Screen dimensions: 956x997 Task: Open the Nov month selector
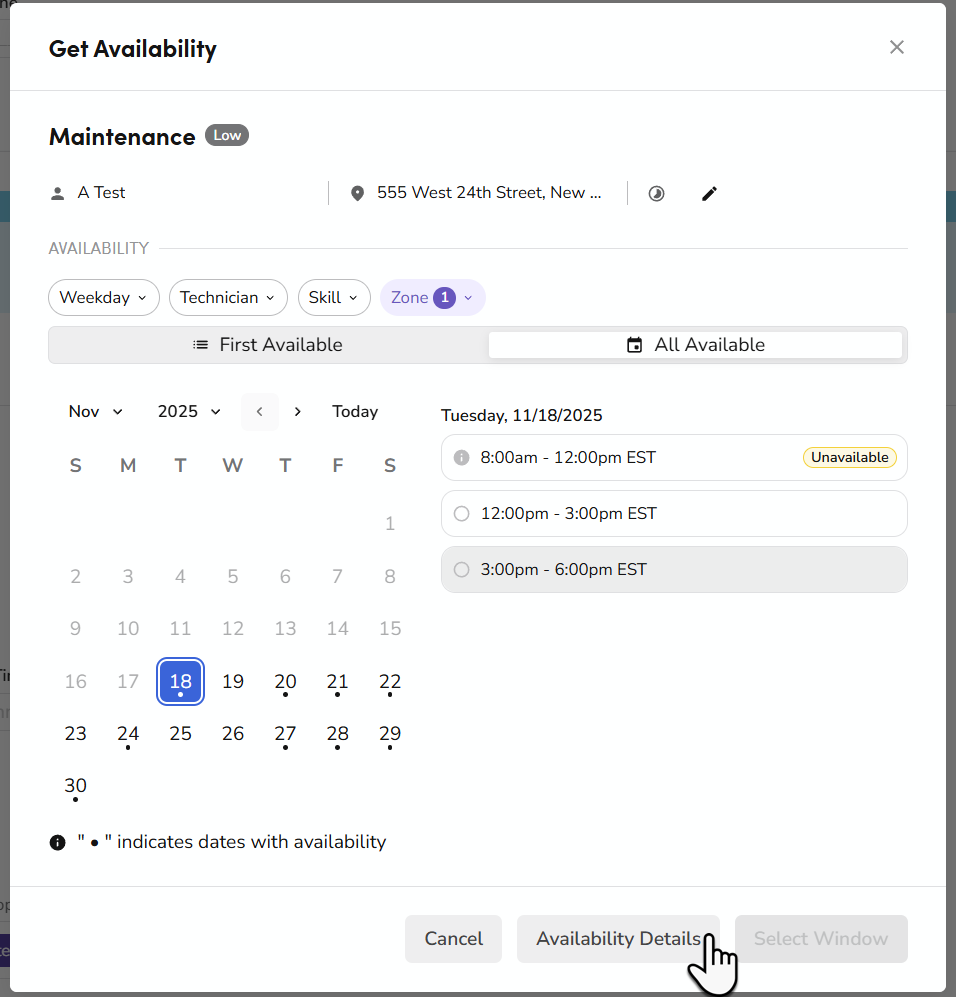point(95,411)
